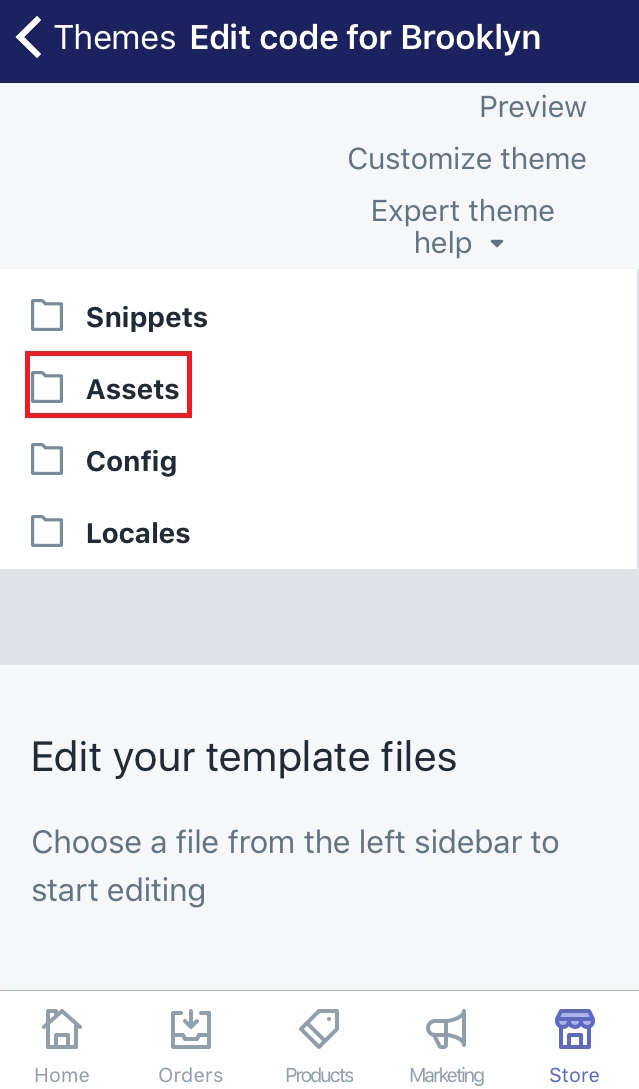Switch to the Marketing tab label
Viewport: 639px width, 1089px height.
tap(447, 1075)
